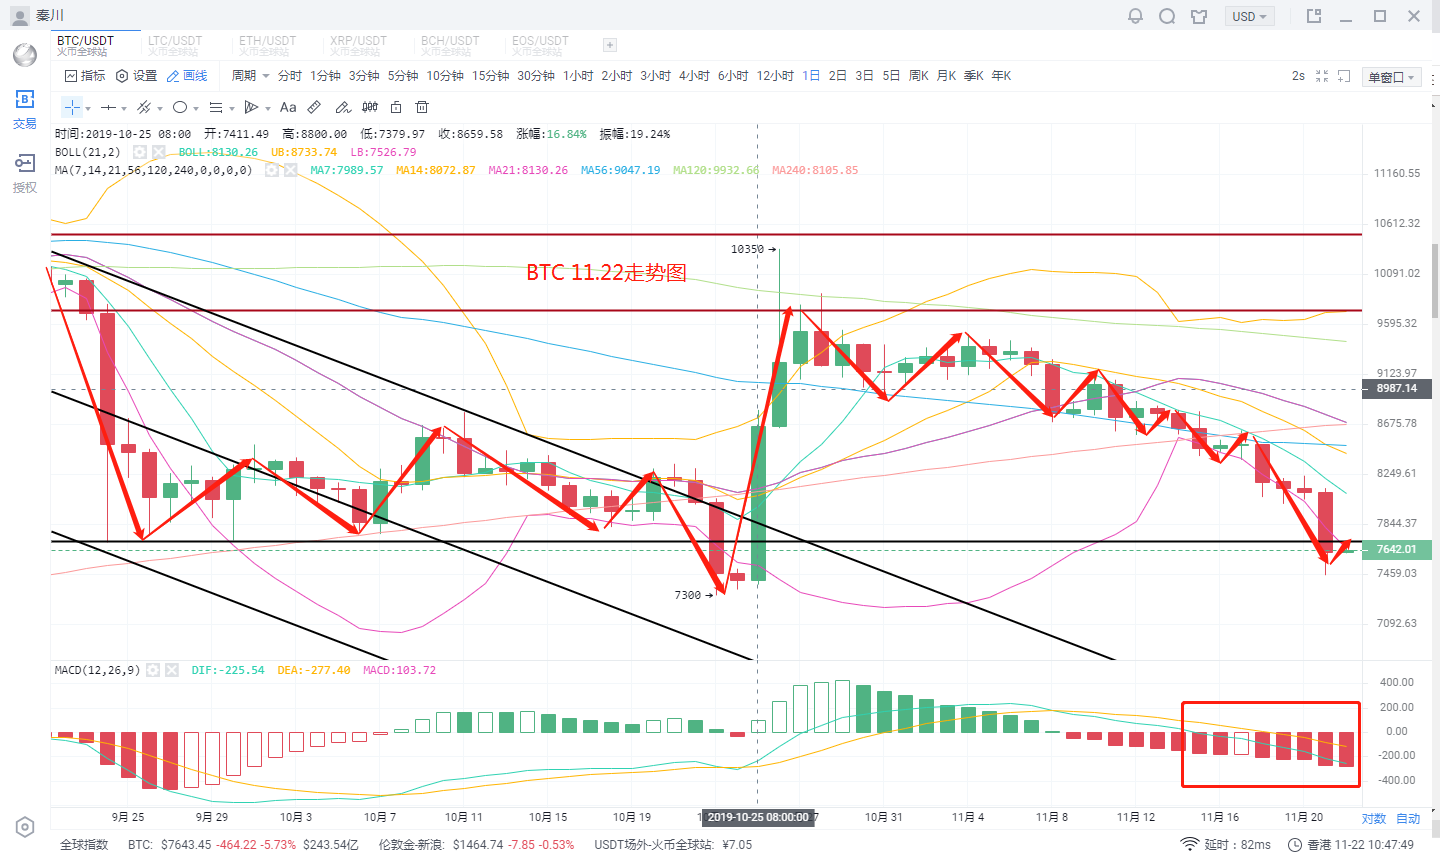Select the Aa text annotation tool
The height and width of the screenshot is (859, 1440).
(288, 107)
